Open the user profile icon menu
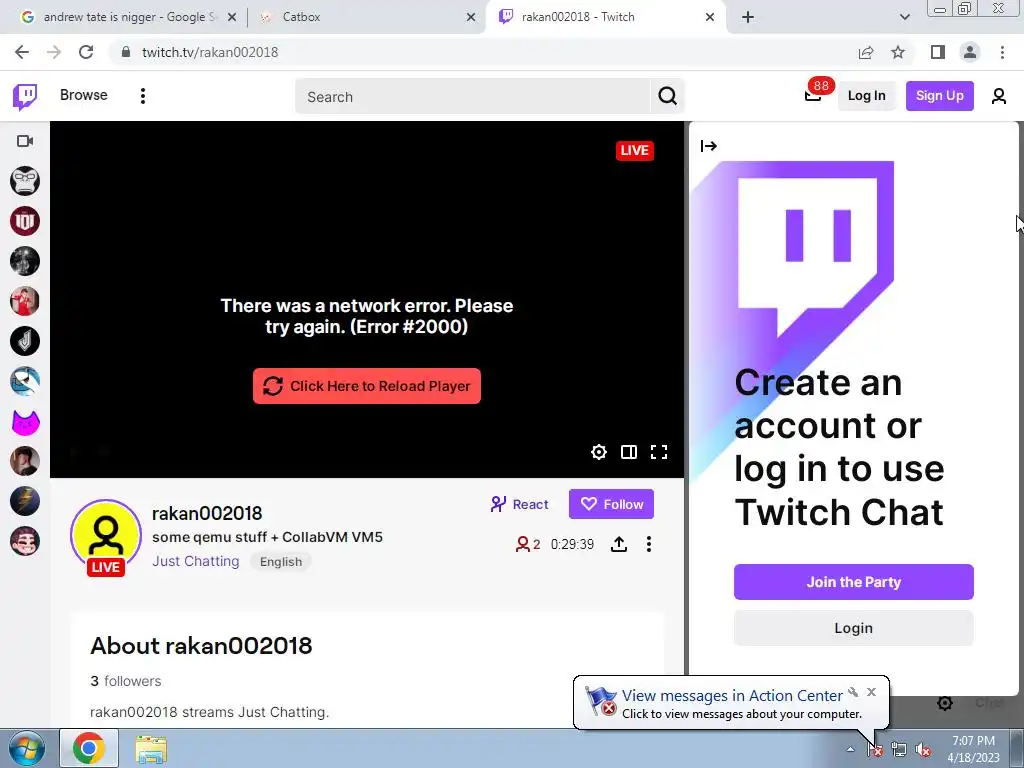Viewport: 1024px width, 768px height. point(999,96)
